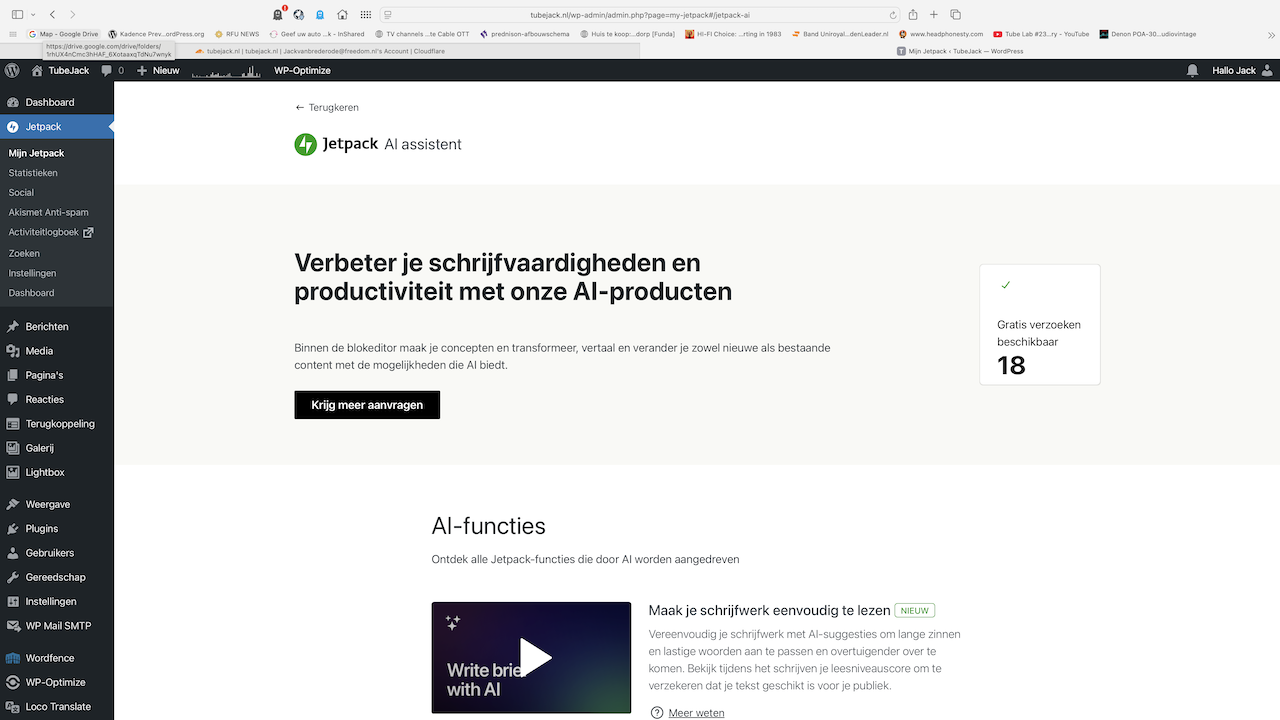Open the bookmarks grid icon in favorites bar

point(13,34)
